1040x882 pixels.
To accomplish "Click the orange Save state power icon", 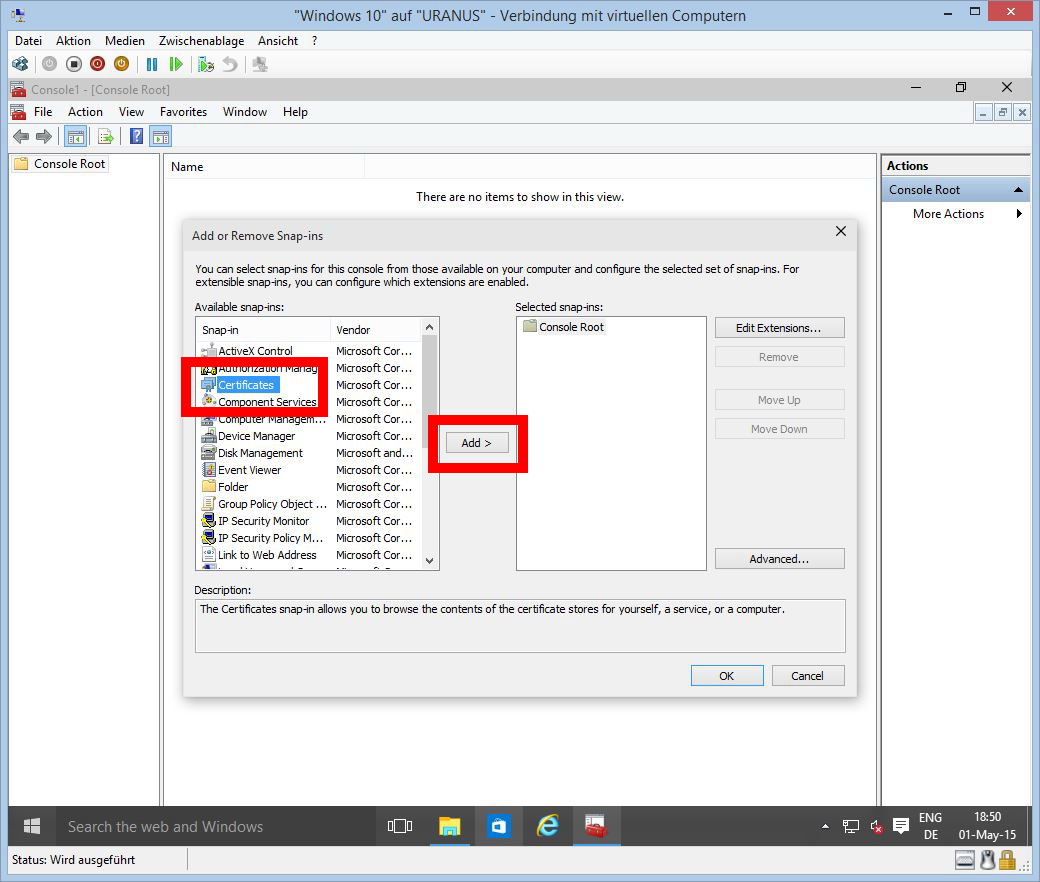I will (x=121, y=64).
